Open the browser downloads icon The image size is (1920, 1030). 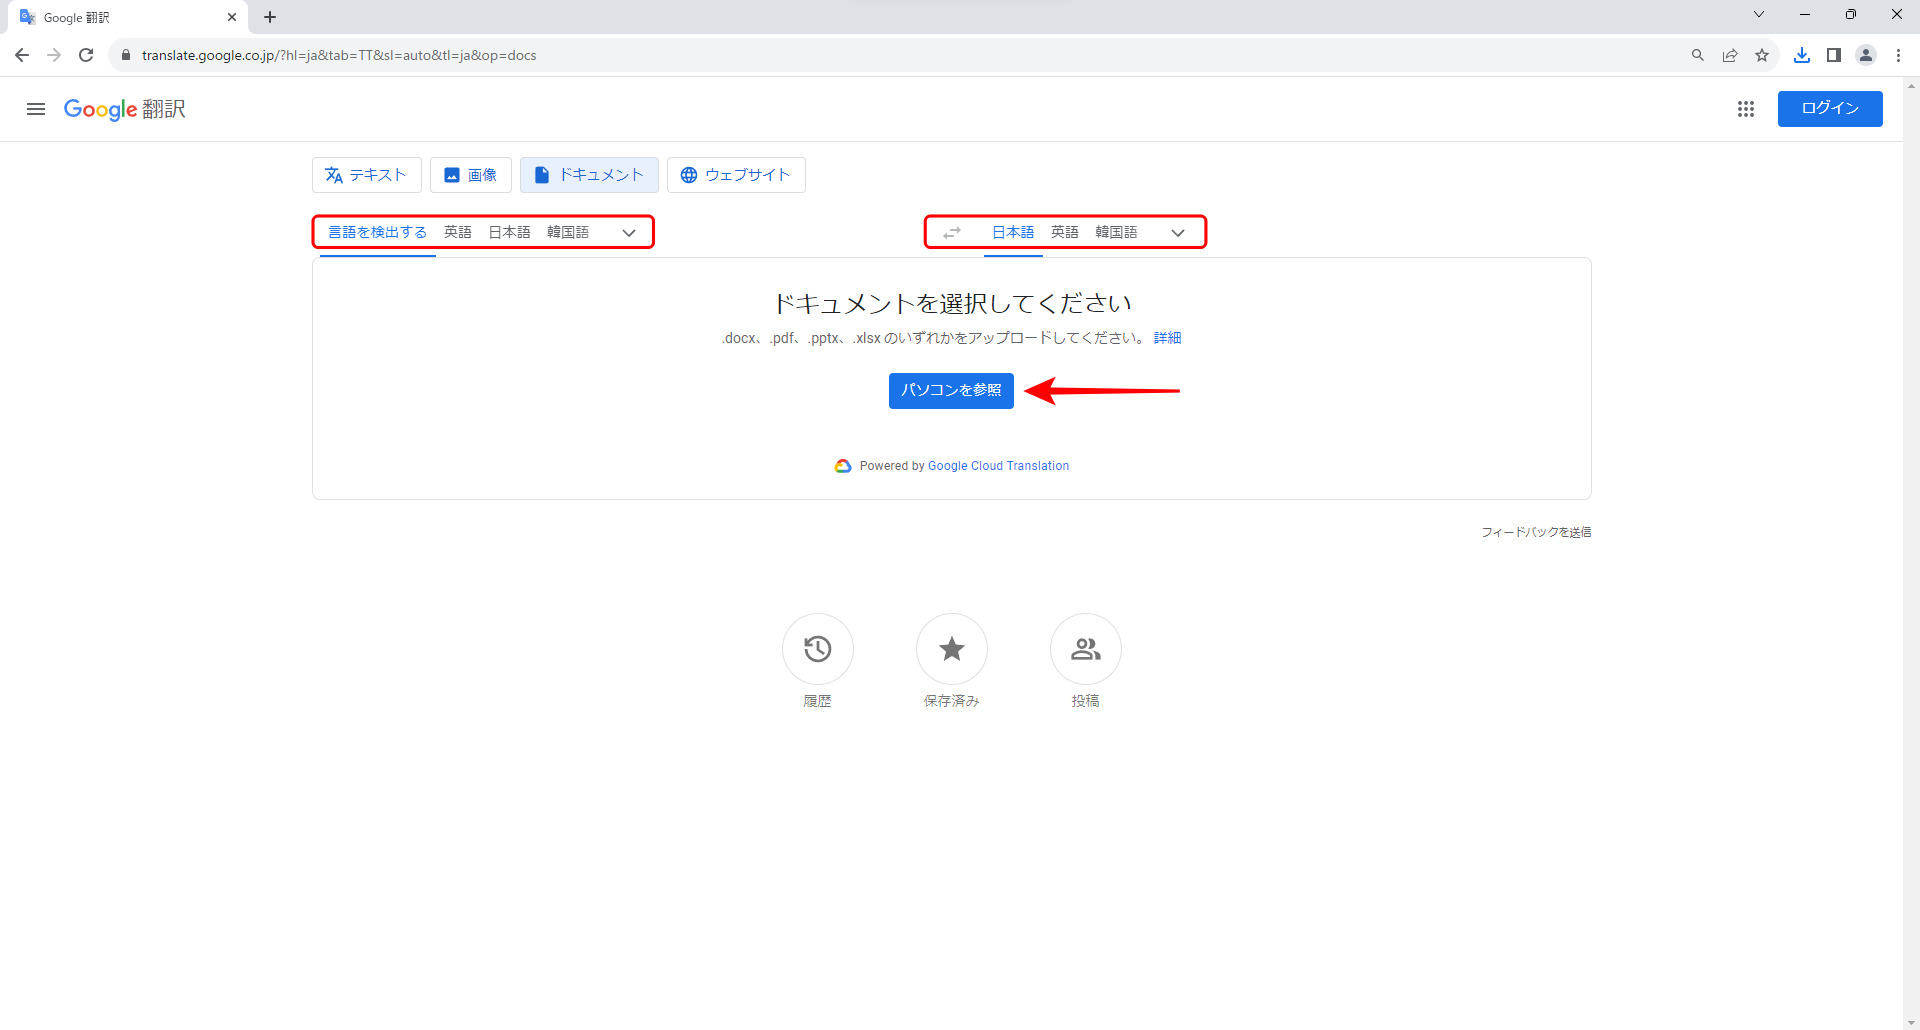point(1802,55)
